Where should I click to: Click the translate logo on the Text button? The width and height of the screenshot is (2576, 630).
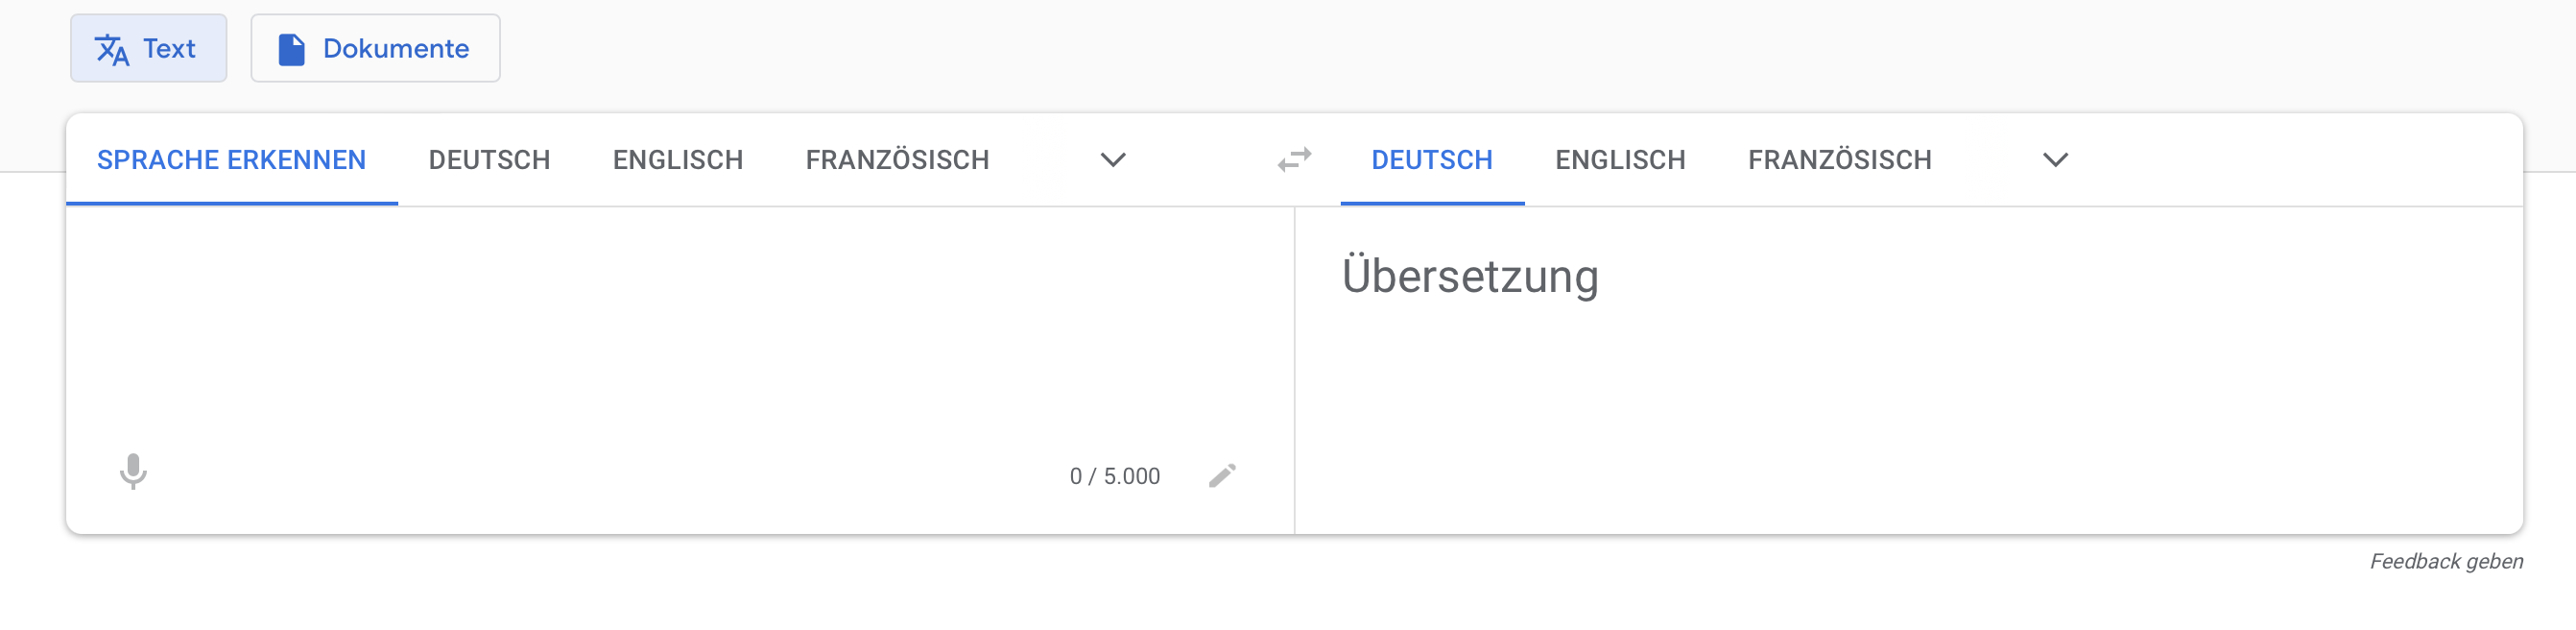point(113,47)
